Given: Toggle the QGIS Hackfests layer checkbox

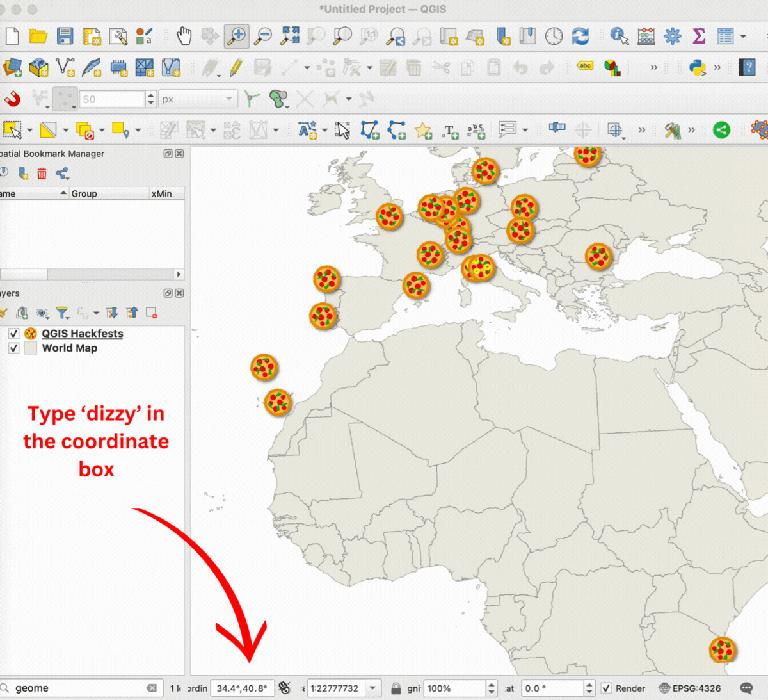Looking at the screenshot, I should pyautogui.click(x=14, y=334).
